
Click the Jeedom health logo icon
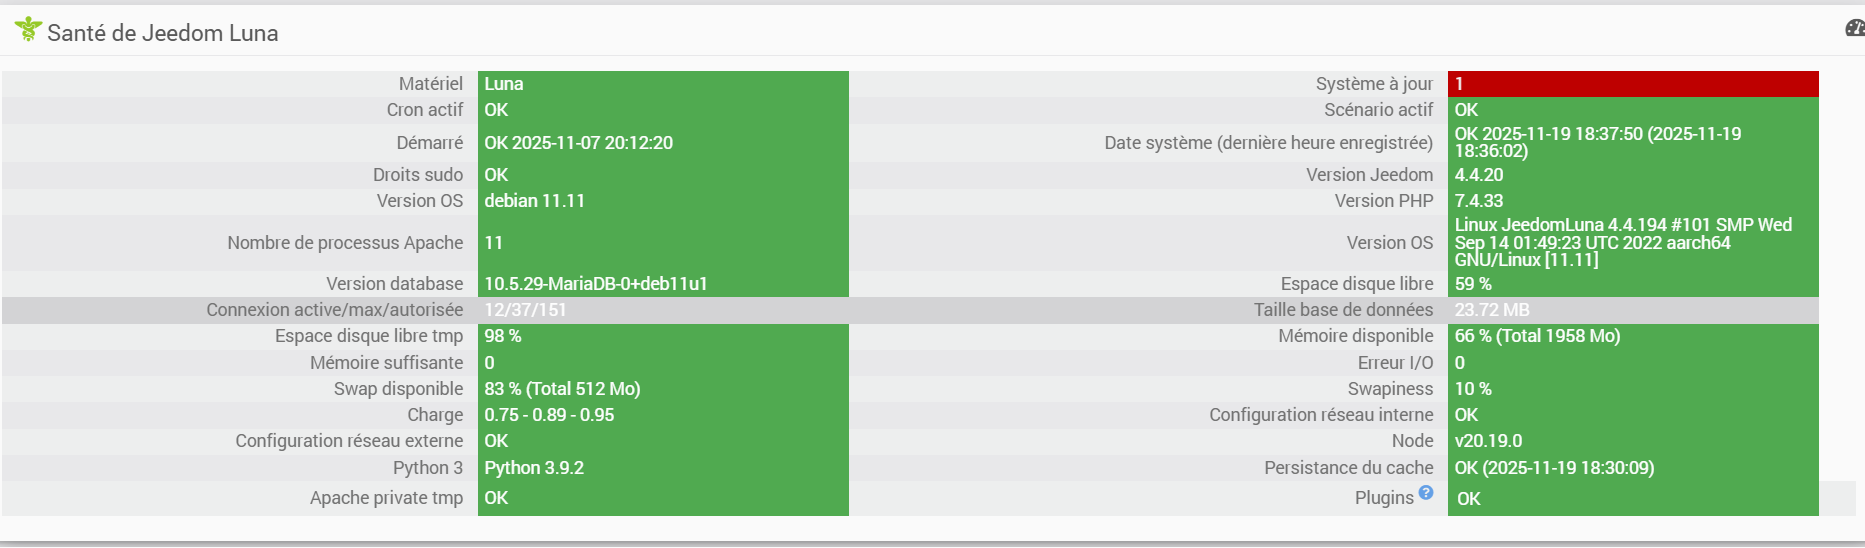tap(28, 30)
